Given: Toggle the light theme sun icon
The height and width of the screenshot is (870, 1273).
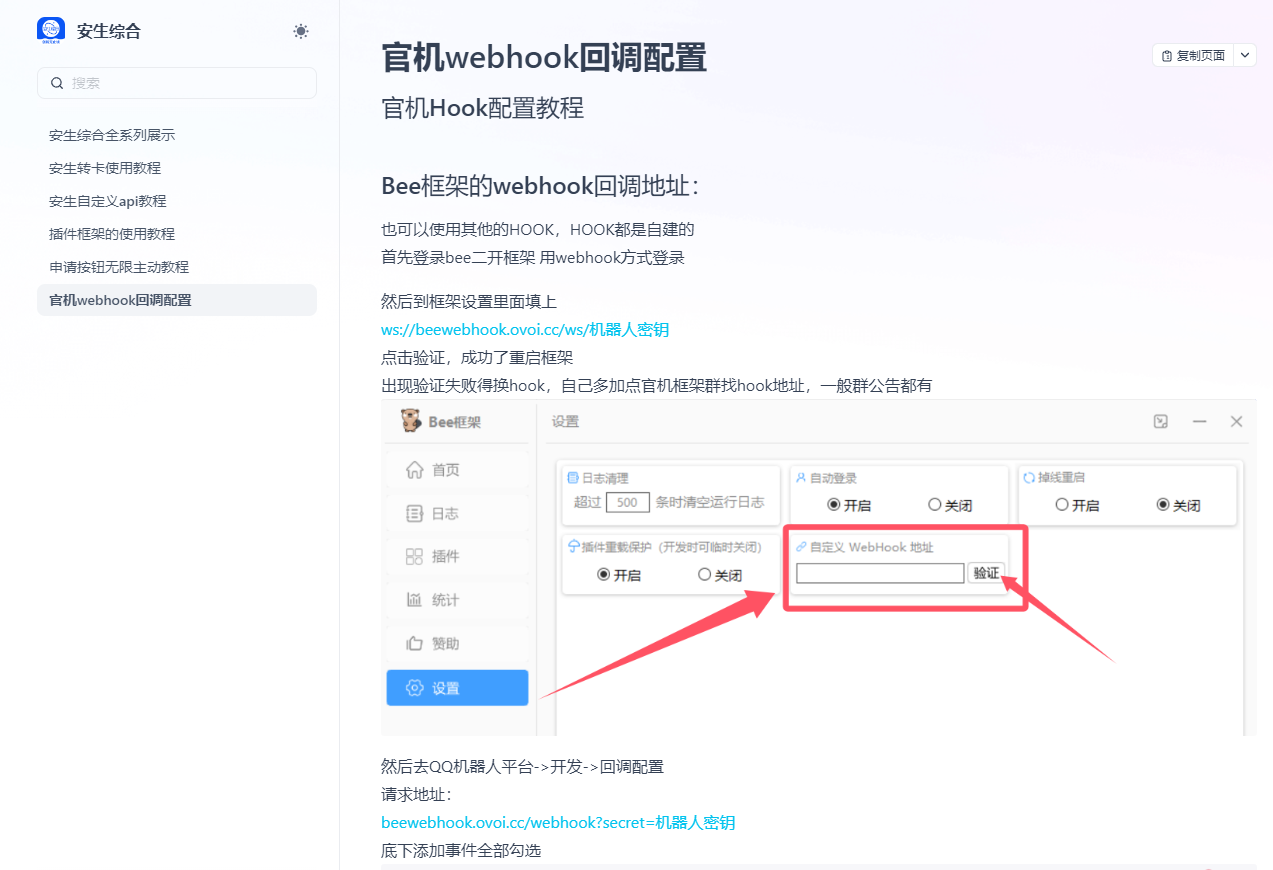Looking at the screenshot, I should 300,31.
